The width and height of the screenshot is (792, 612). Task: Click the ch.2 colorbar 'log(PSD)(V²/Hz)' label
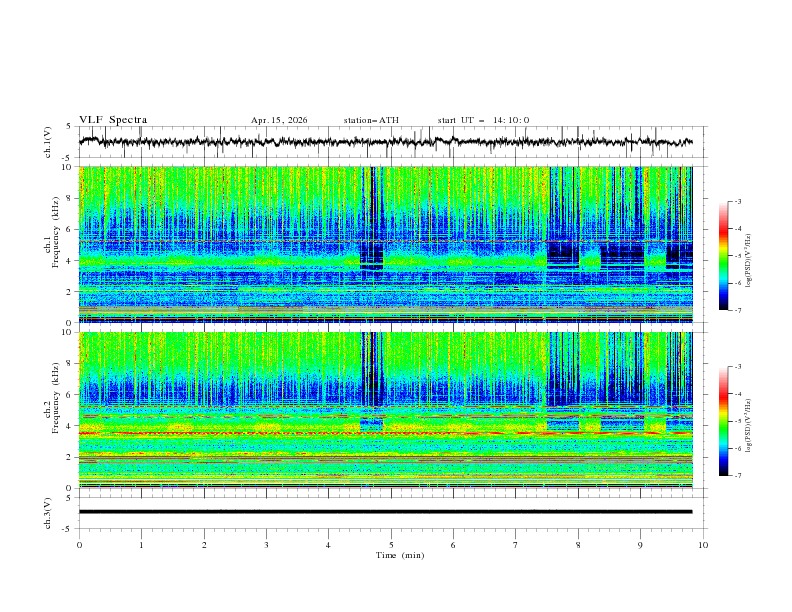click(x=749, y=425)
